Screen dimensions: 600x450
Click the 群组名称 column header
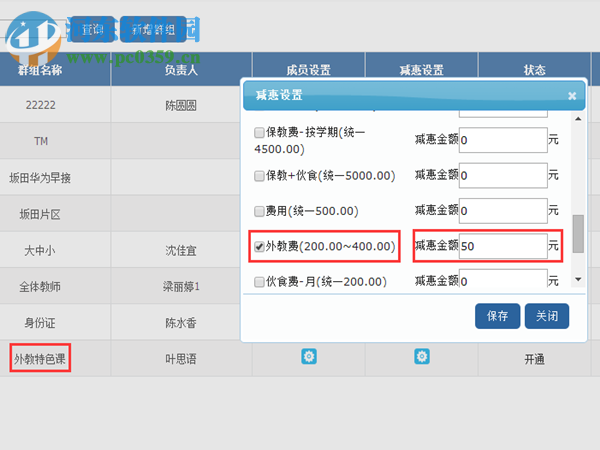(x=40, y=70)
